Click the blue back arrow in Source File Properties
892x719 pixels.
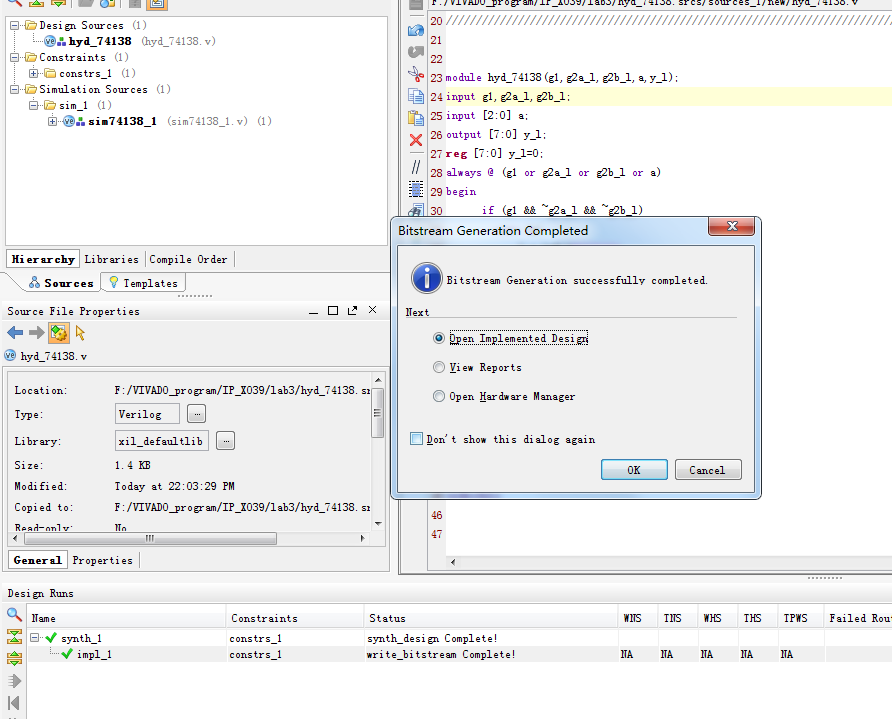click(15, 333)
